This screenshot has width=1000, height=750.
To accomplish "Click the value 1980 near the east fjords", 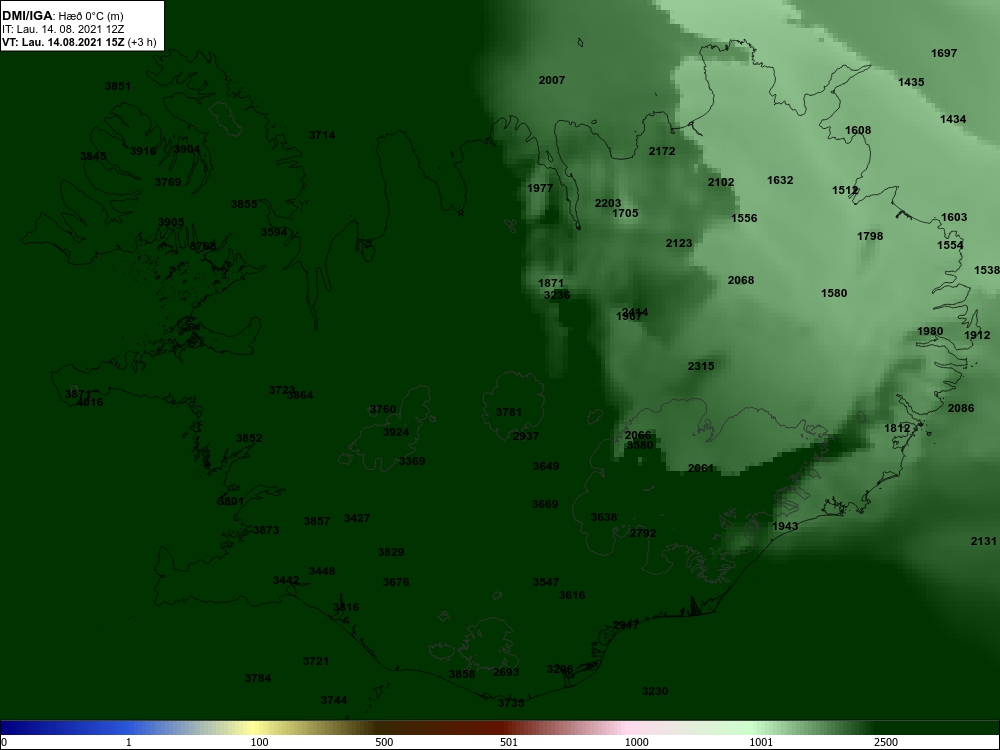I will (x=930, y=332).
